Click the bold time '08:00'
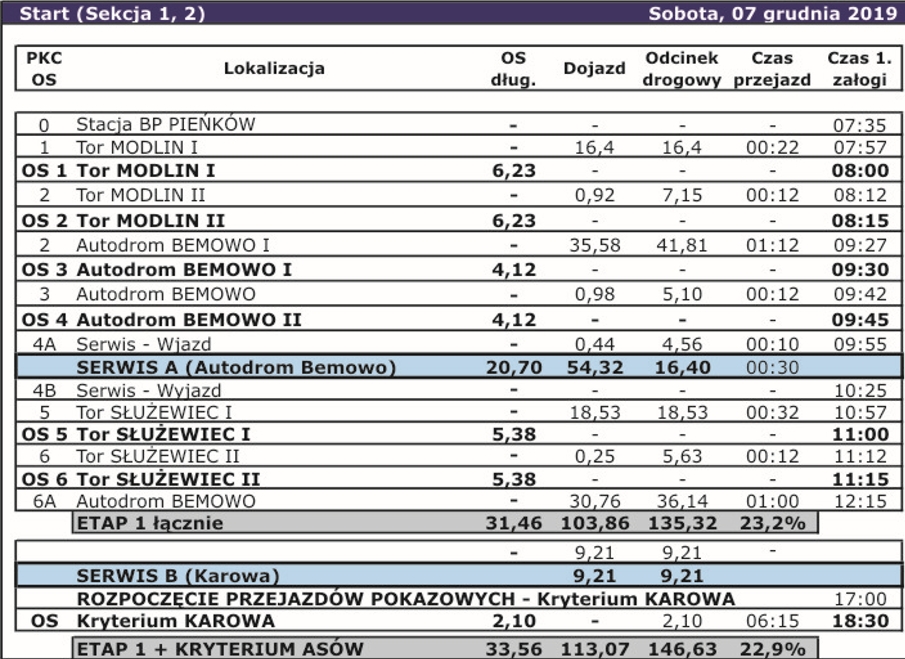 coord(860,171)
